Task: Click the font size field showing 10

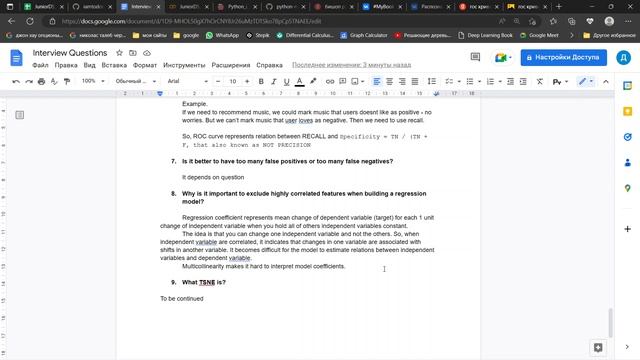Action: [x=233, y=82]
